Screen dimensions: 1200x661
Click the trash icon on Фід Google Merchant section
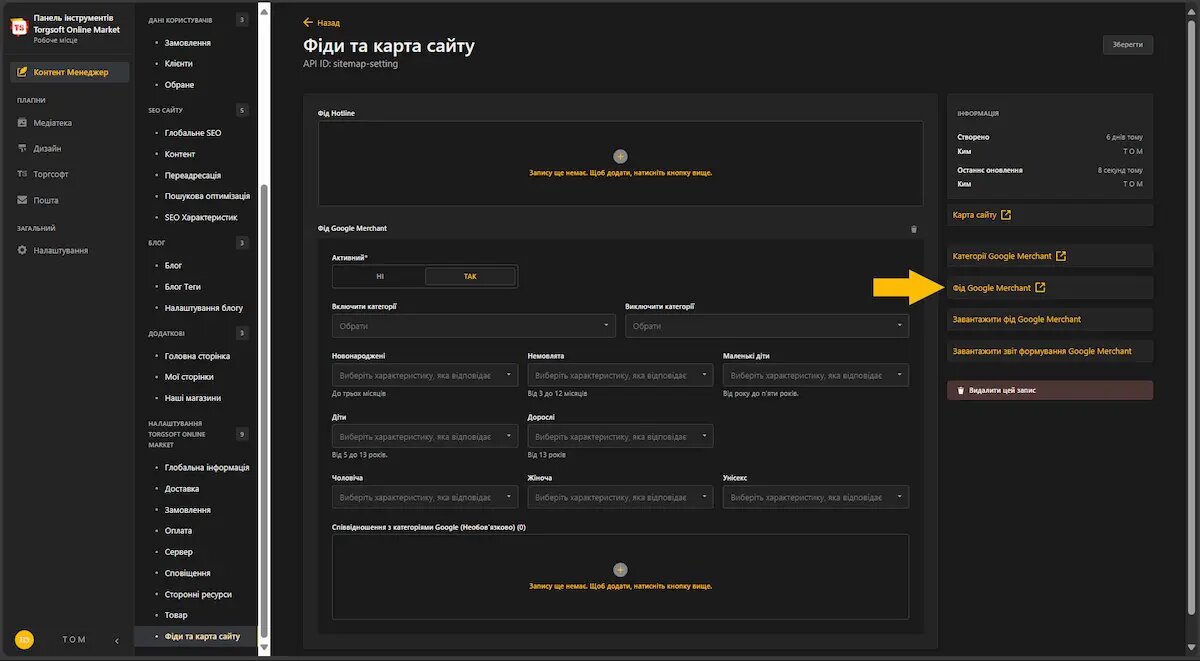pyautogui.click(x=912, y=228)
